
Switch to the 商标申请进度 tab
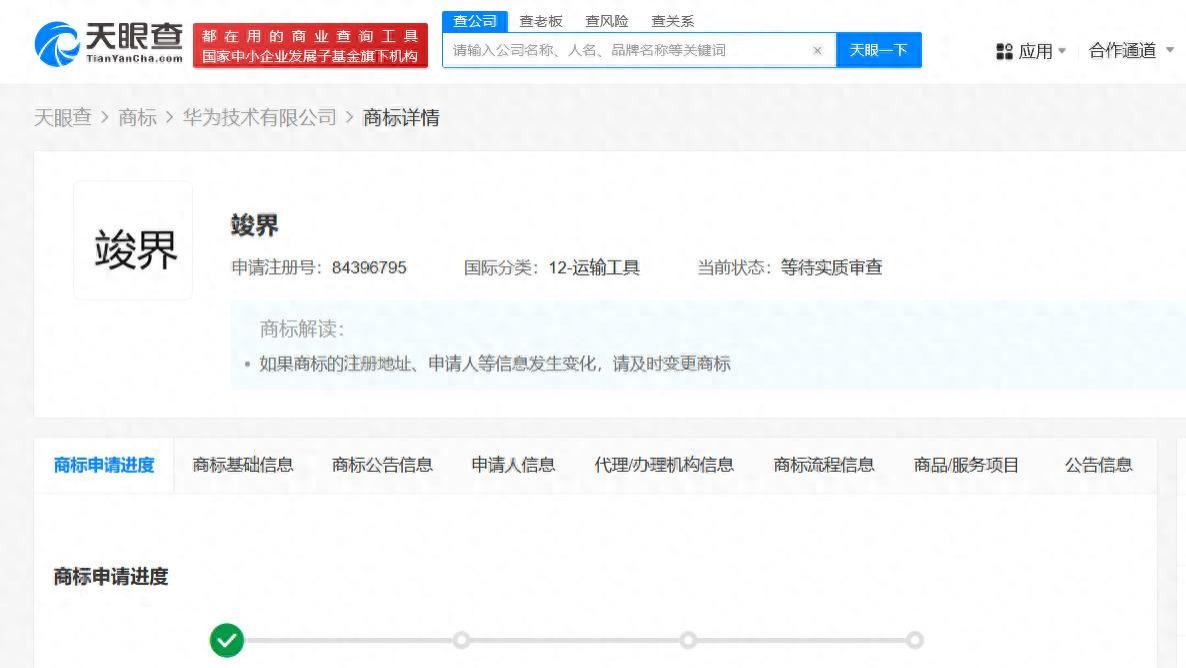[x=104, y=465]
